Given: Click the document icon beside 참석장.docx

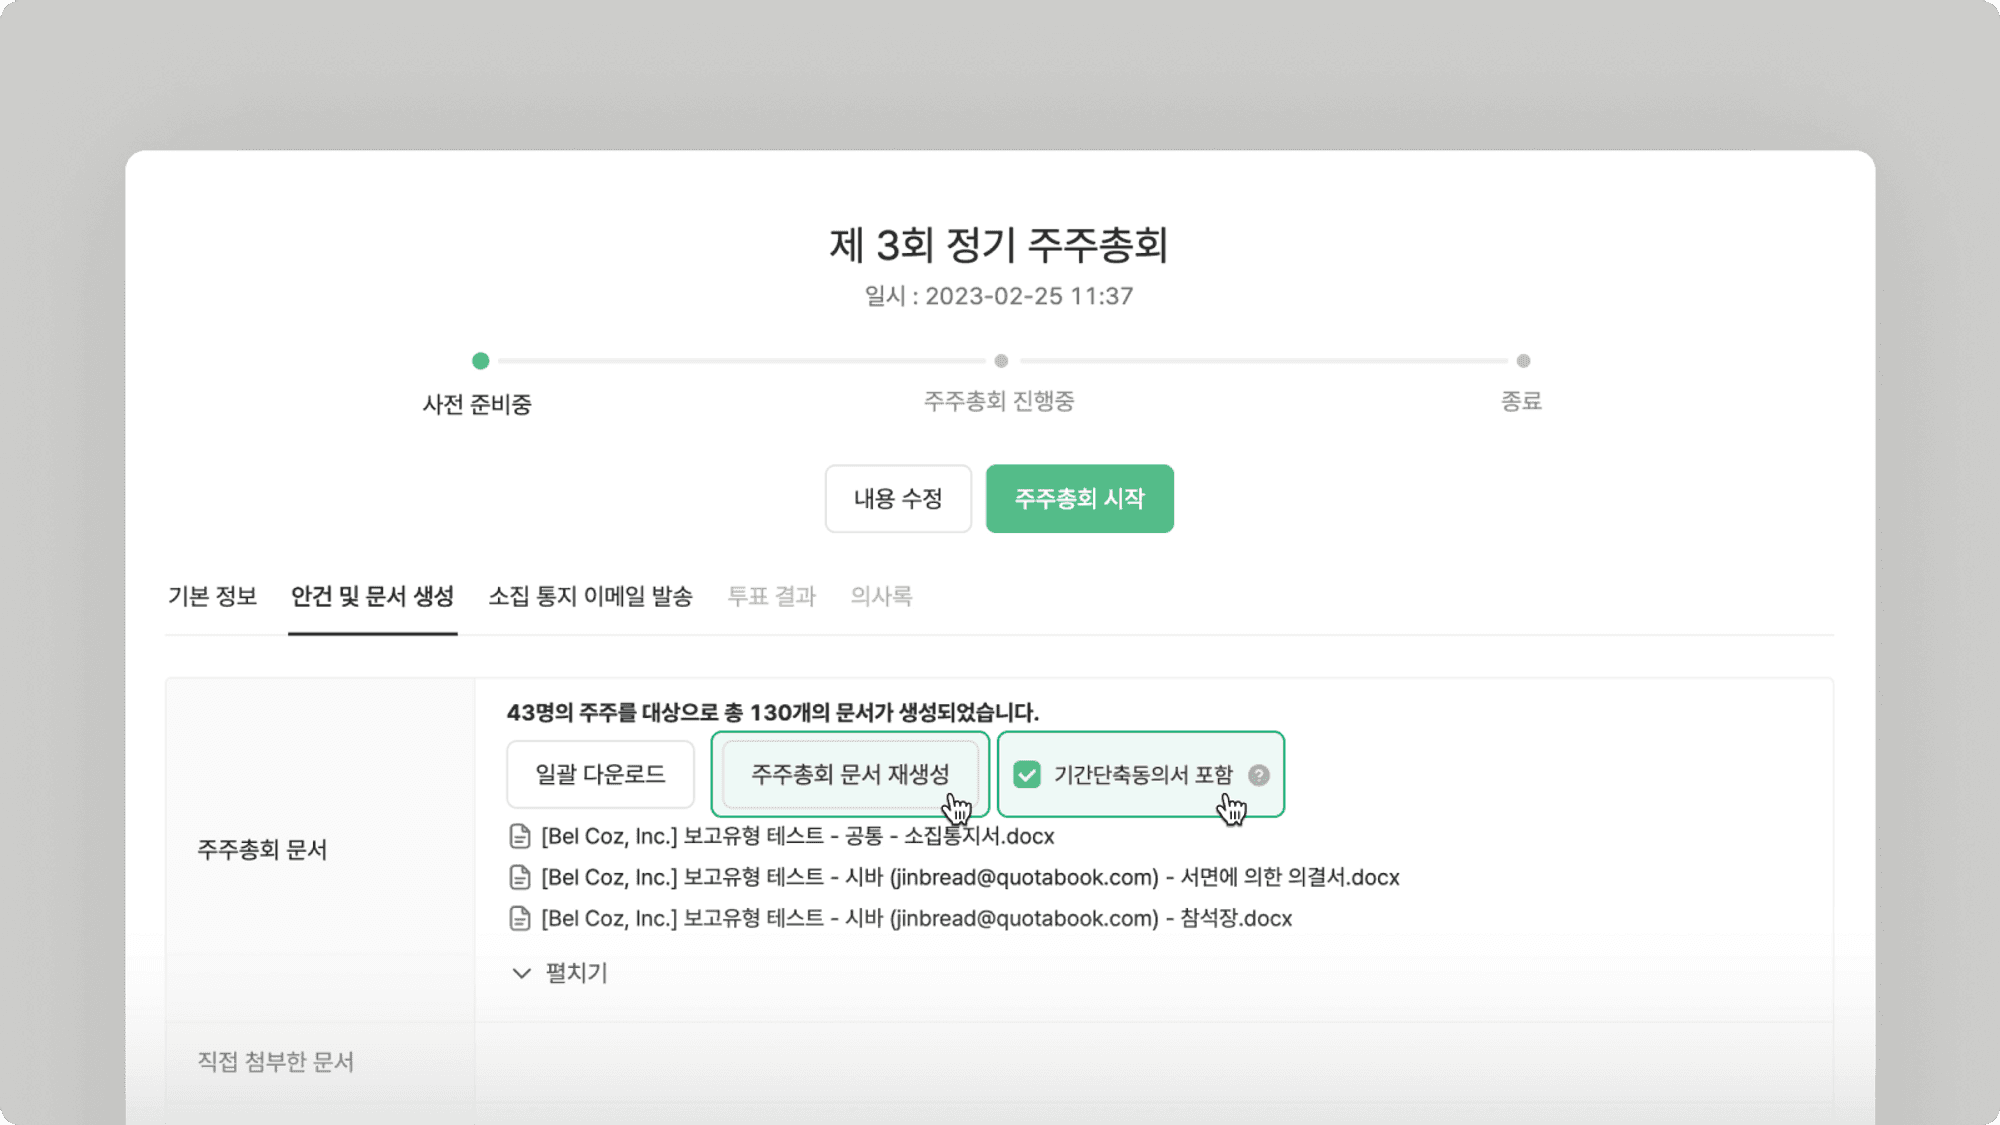Looking at the screenshot, I should [x=519, y=918].
